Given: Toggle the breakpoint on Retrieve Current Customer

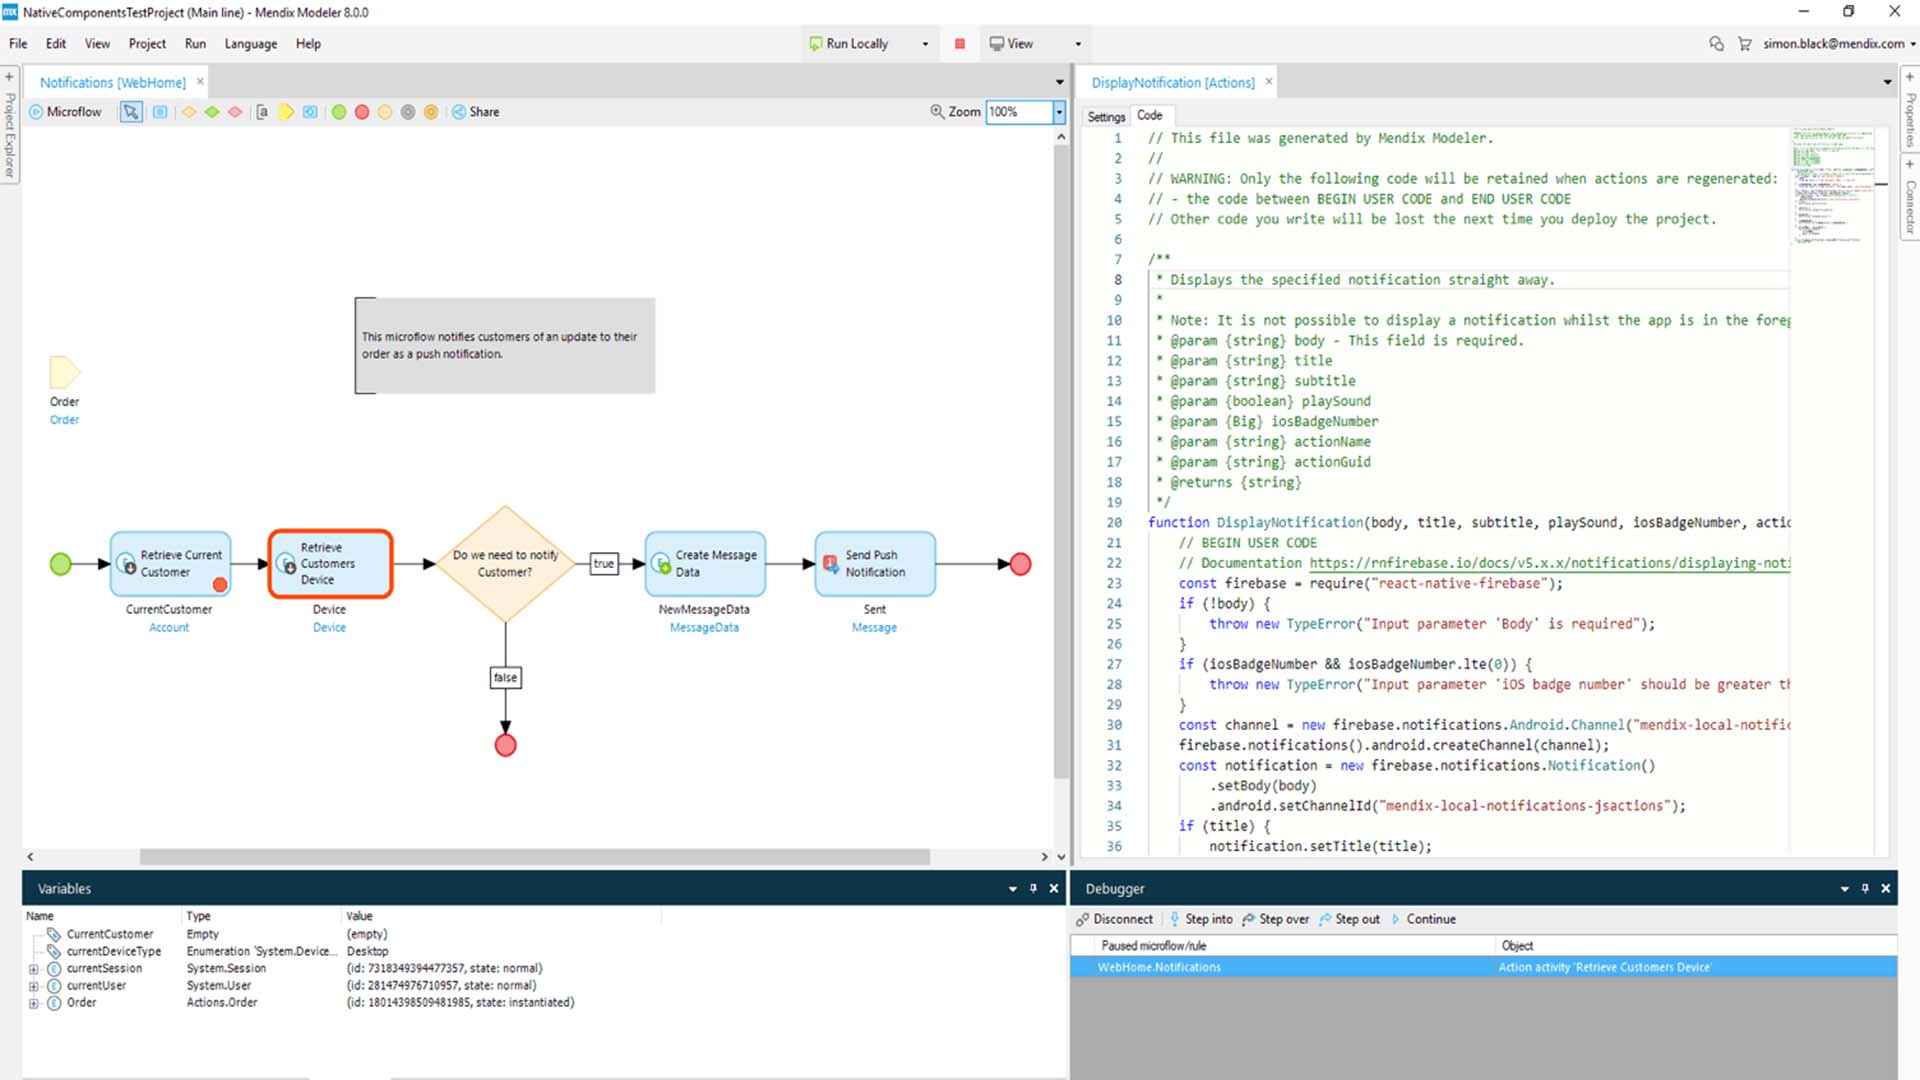Looking at the screenshot, I should [x=220, y=585].
